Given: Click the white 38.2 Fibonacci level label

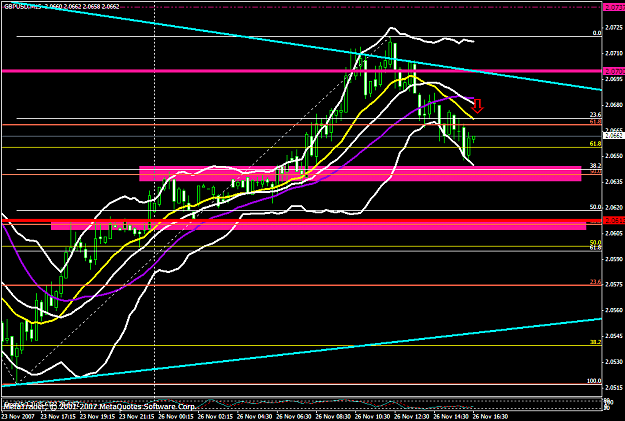Looking at the screenshot, I should (596, 165).
